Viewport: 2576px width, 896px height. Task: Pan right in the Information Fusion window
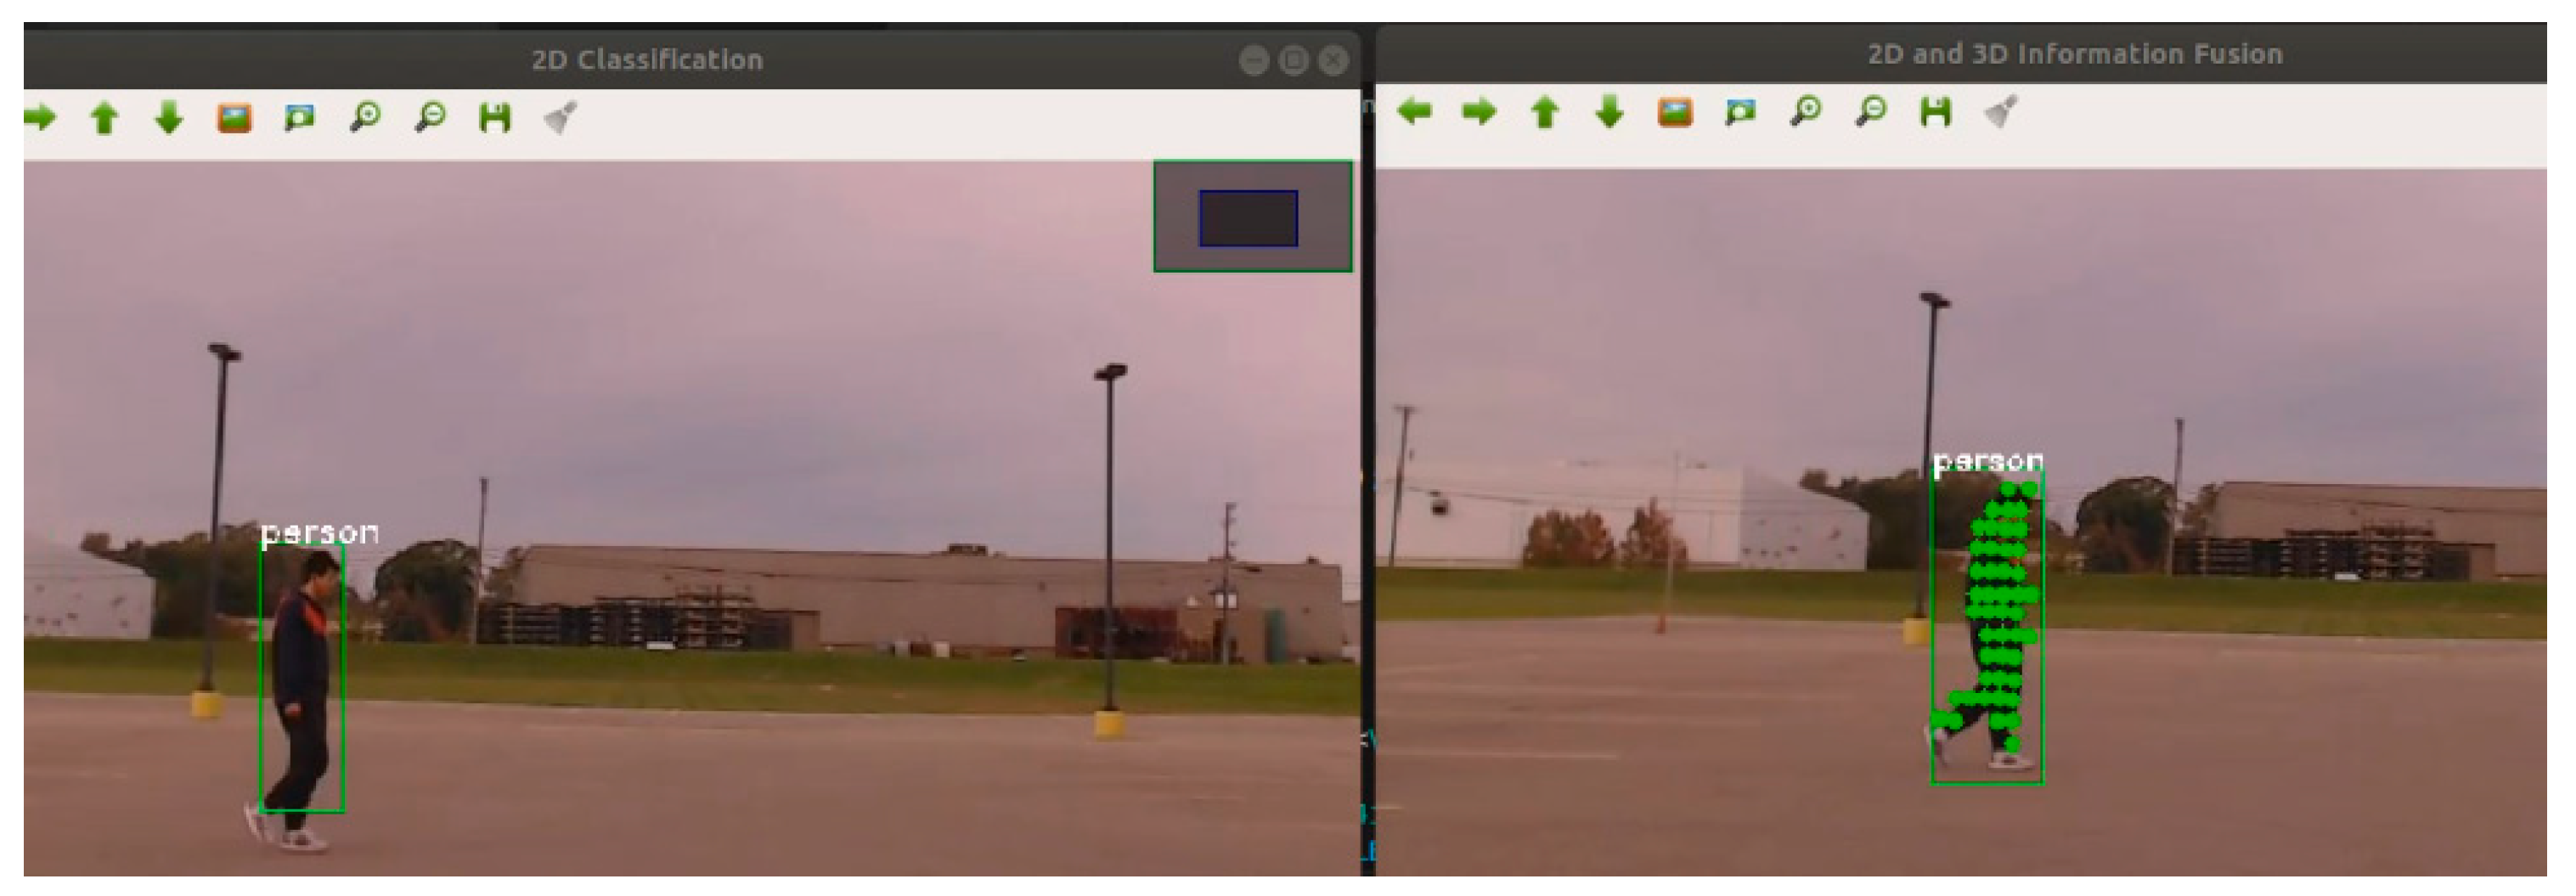click(x=1479, y=111)
